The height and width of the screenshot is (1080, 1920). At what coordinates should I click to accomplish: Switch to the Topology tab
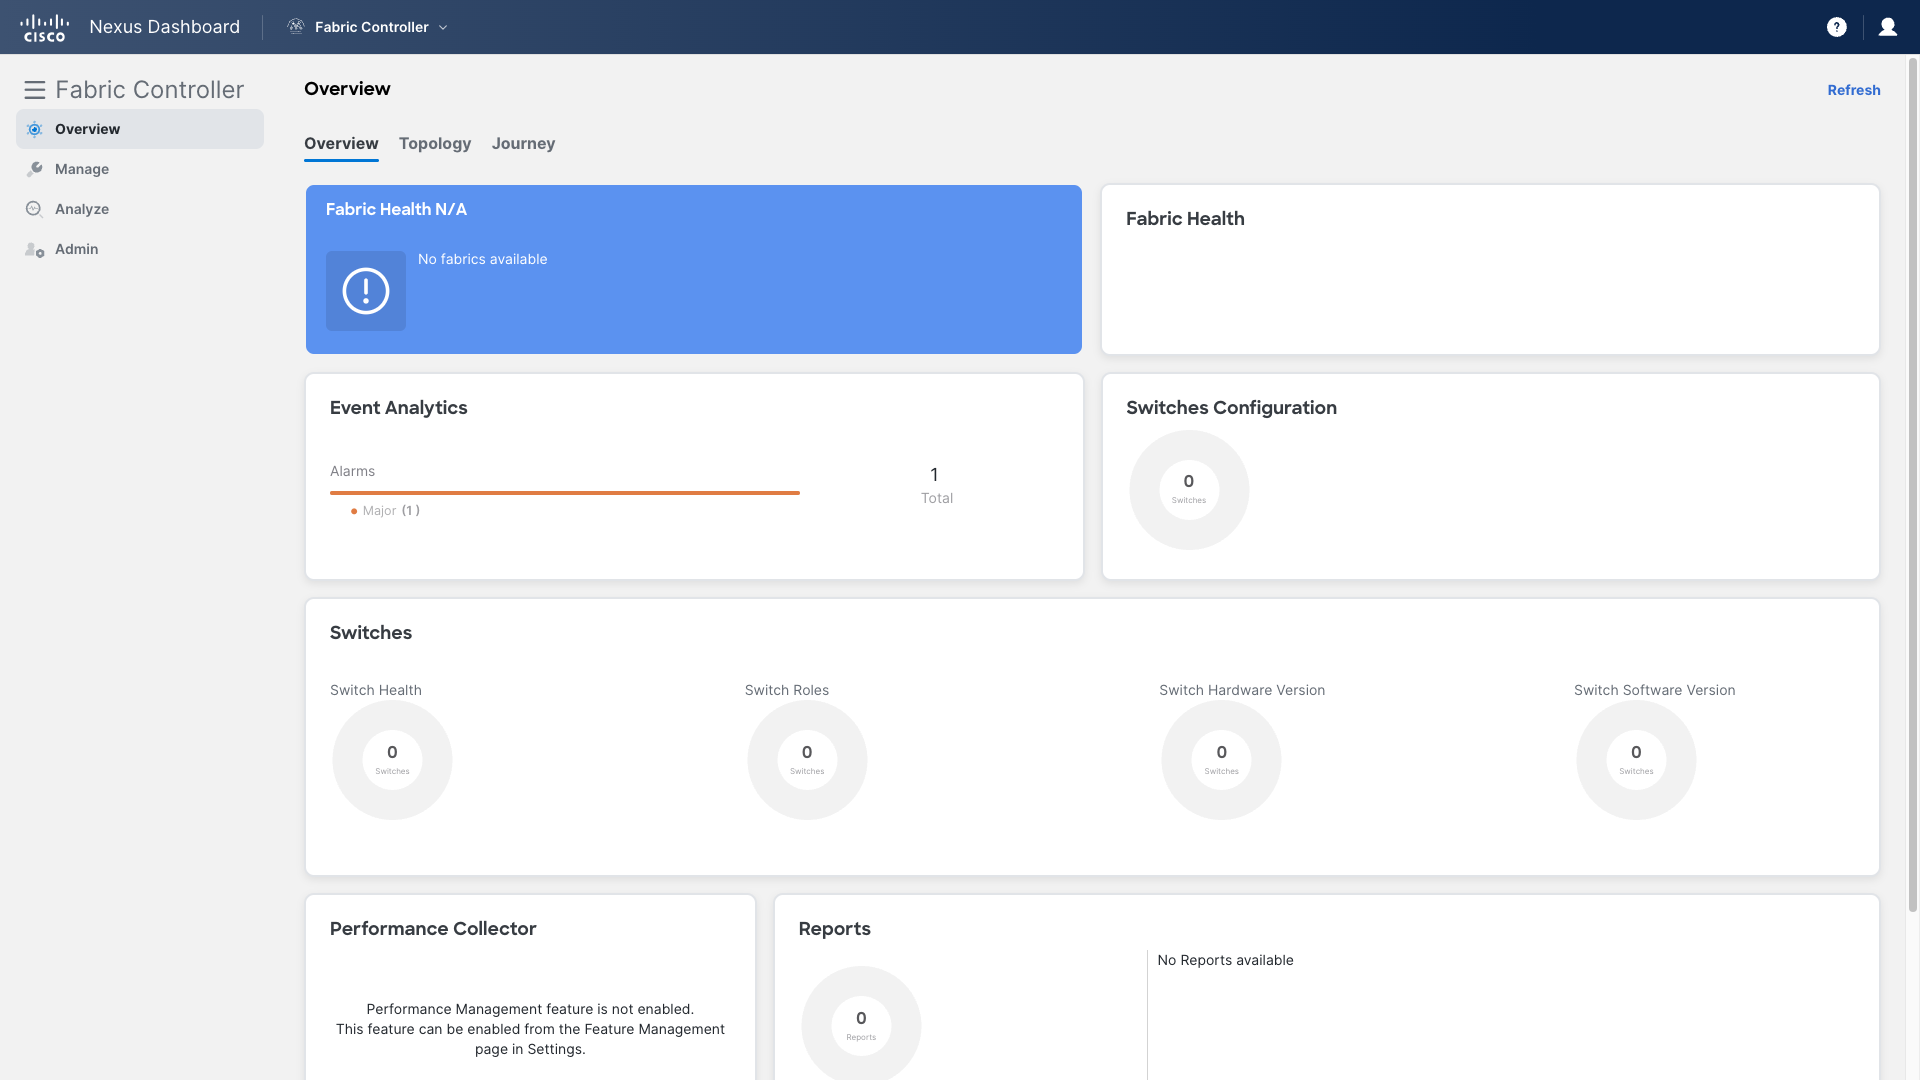[435, 144]
